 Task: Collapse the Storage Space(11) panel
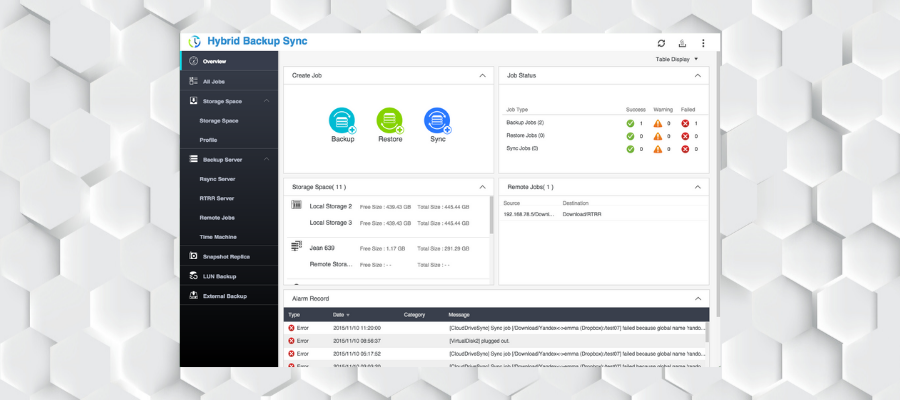coord(482,187)
